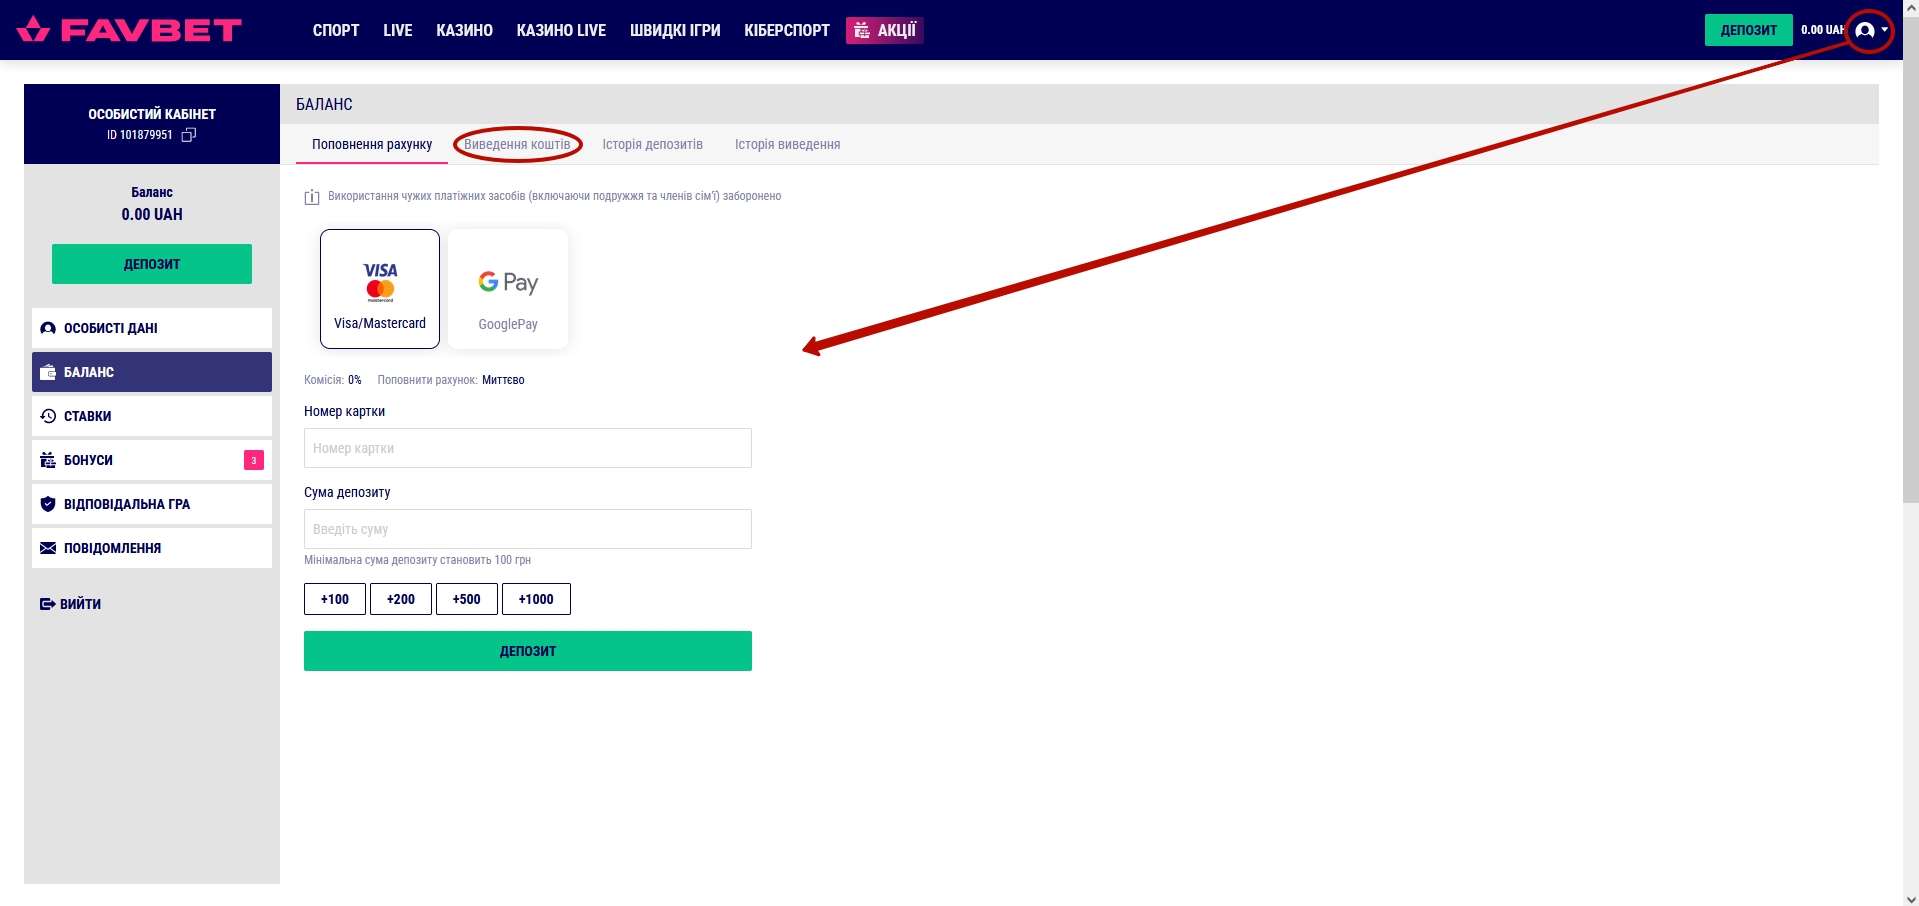Add +500 quick amount
The height and width of the screenshot is (906, 1919).
(x=466, y=599)
